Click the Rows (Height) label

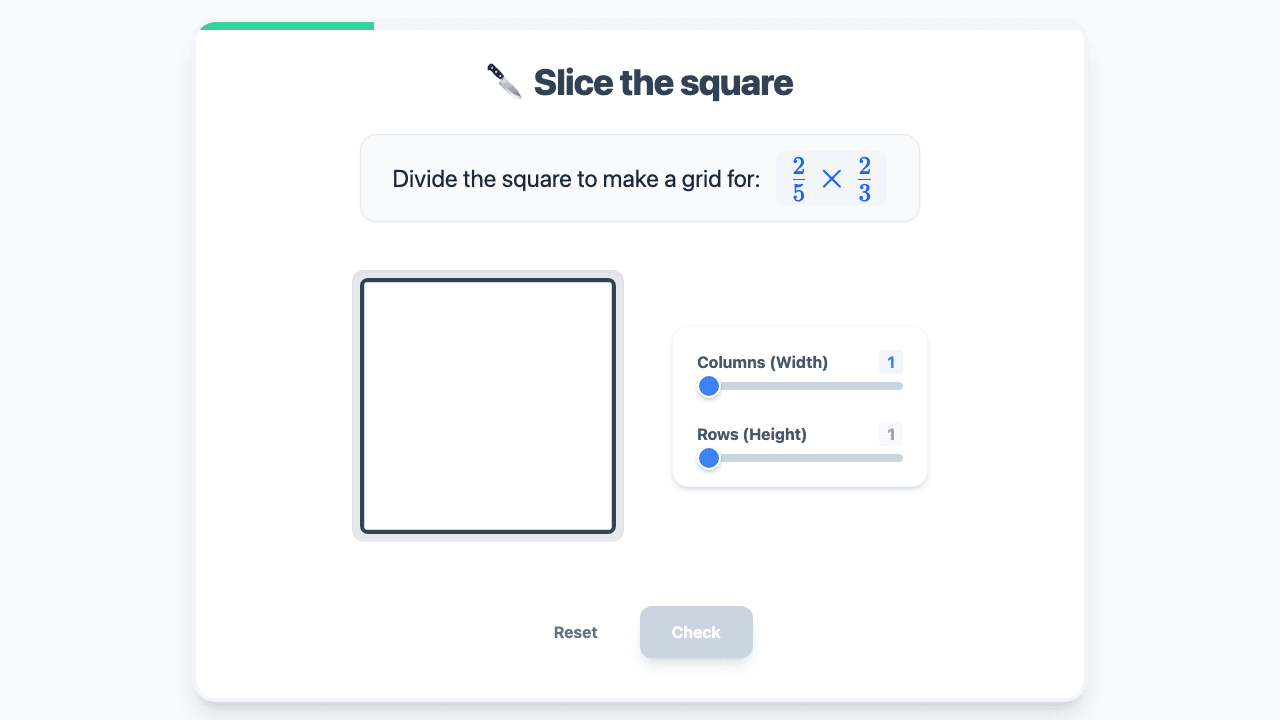tap(752, 434)
